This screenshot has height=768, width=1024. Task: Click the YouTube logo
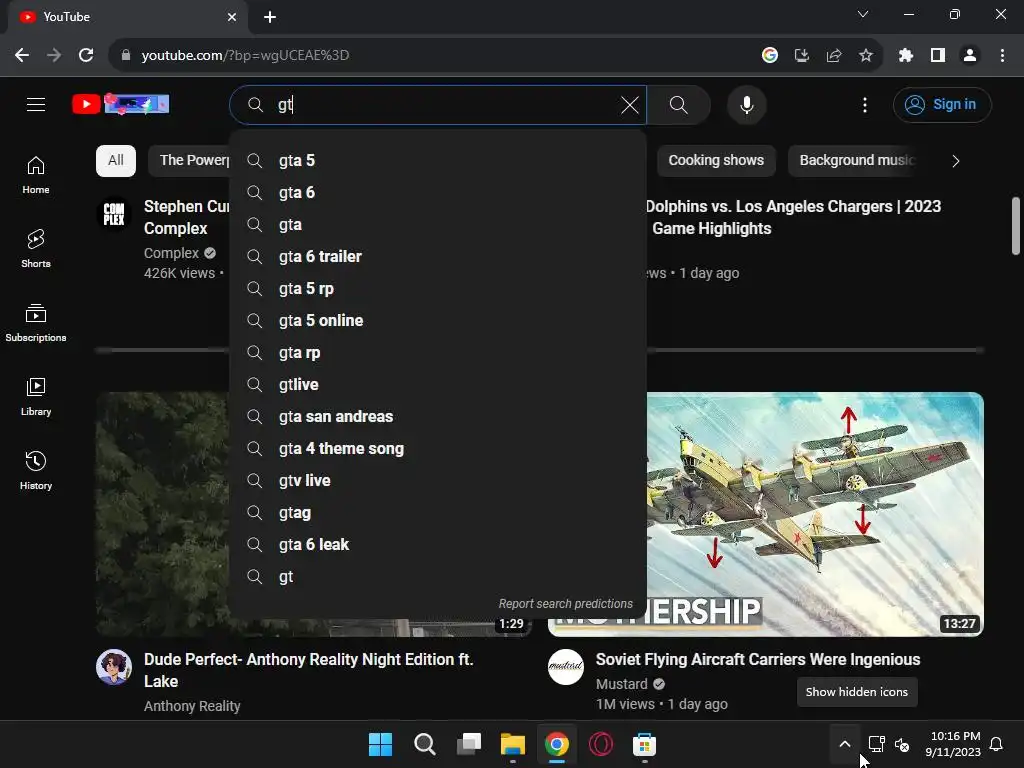click(x=121, y=104)
